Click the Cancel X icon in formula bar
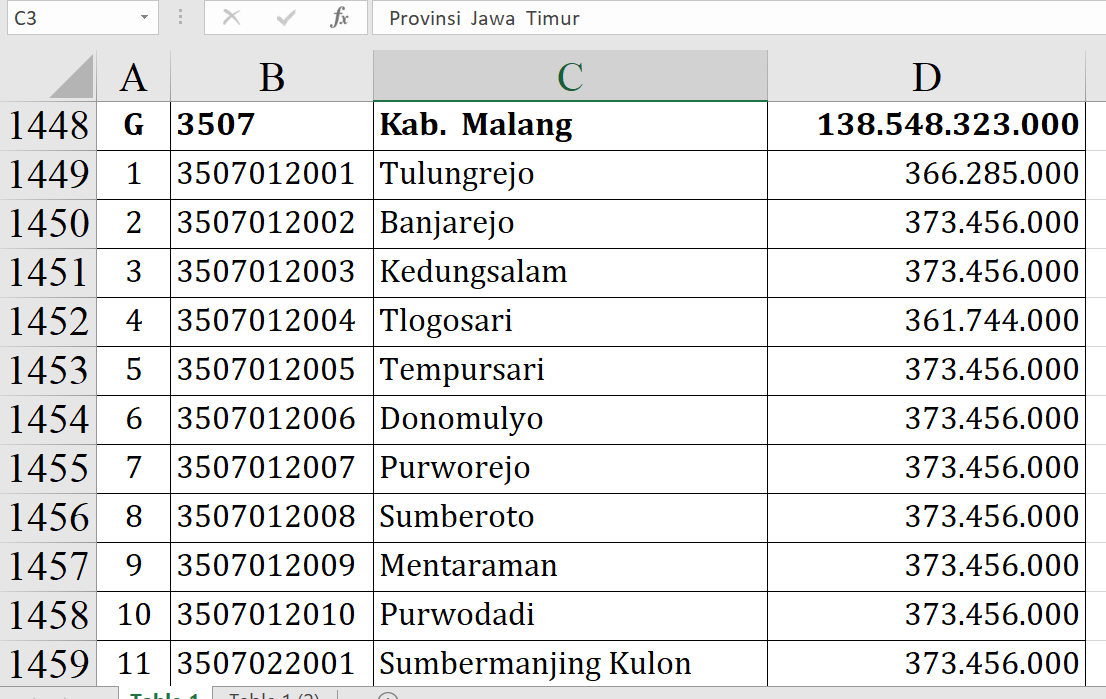This screenshot has width=1106, height=699. (x=231, y=18)
